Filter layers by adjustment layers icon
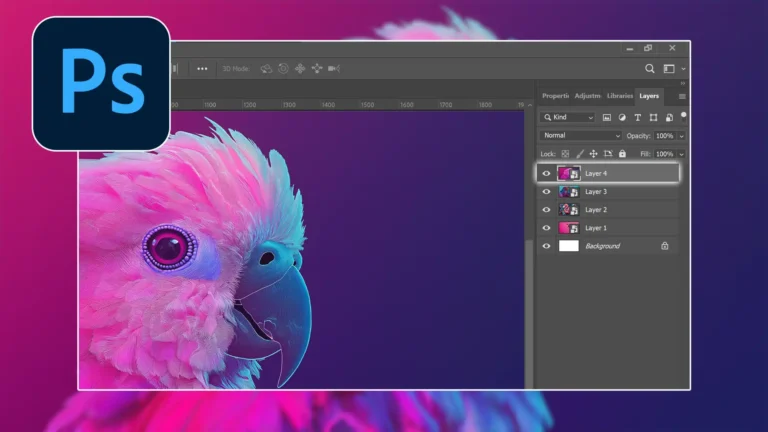Image resolution: width=768 pixels, height=432 pixels. tap(622, 118)
